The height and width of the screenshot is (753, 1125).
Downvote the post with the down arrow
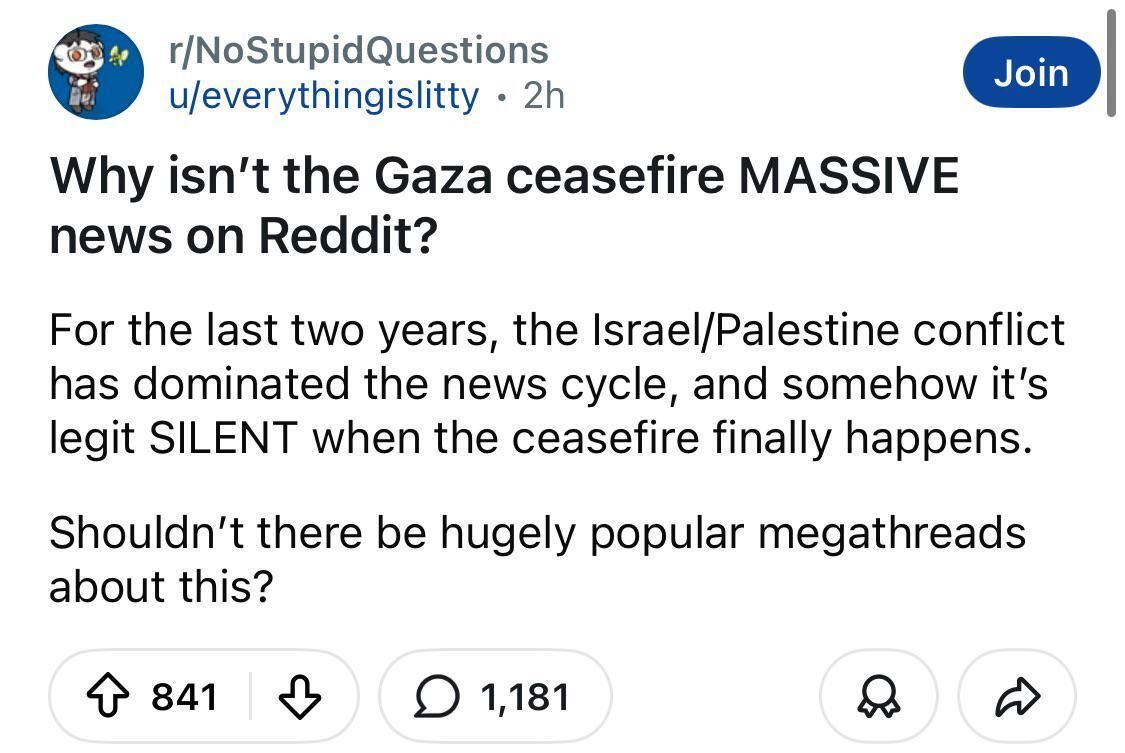tap(299, 695)
